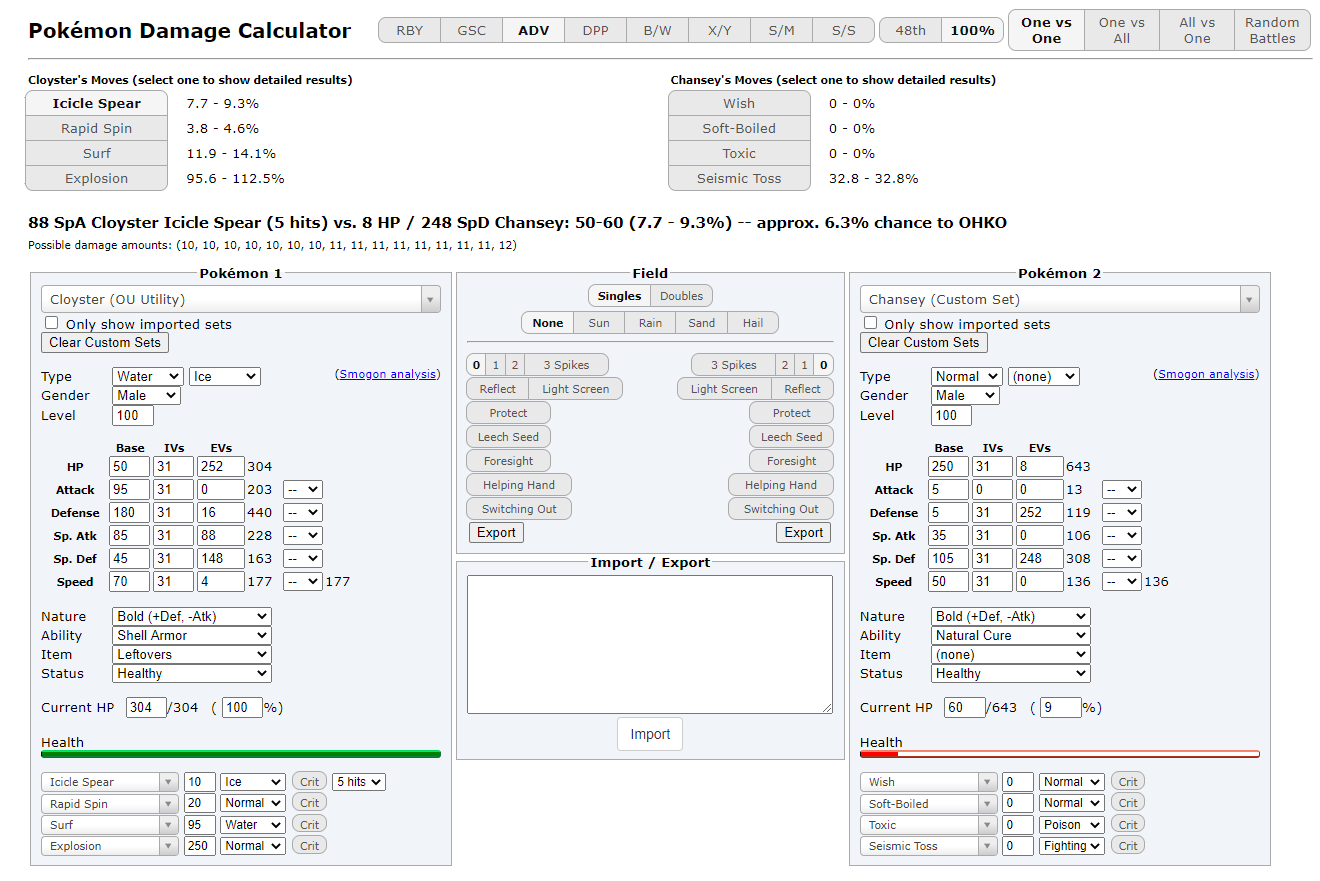Open Cloyster's Smogon analysis link
This screenshot has height=881, width=1320.
pos(388,374)
